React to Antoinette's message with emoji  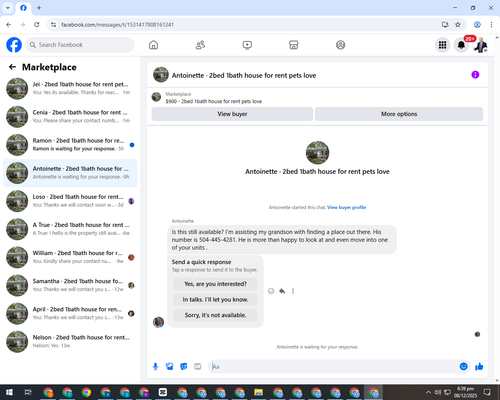click(271, 291)
